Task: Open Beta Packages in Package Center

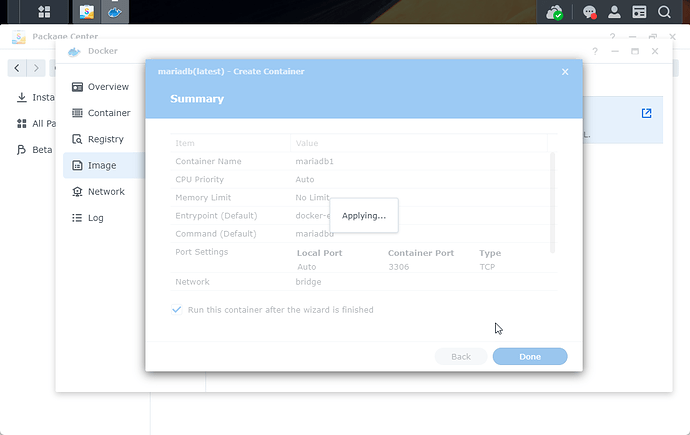Action: 34,150
